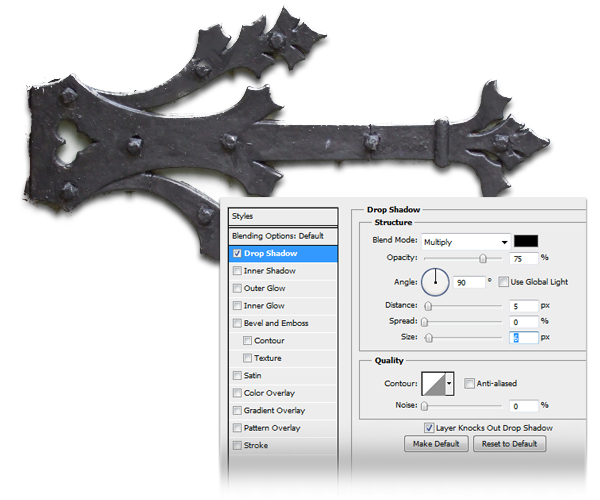The image size is (600, 500).
Task: Click the Angle dial control
Action: (435, 282)
